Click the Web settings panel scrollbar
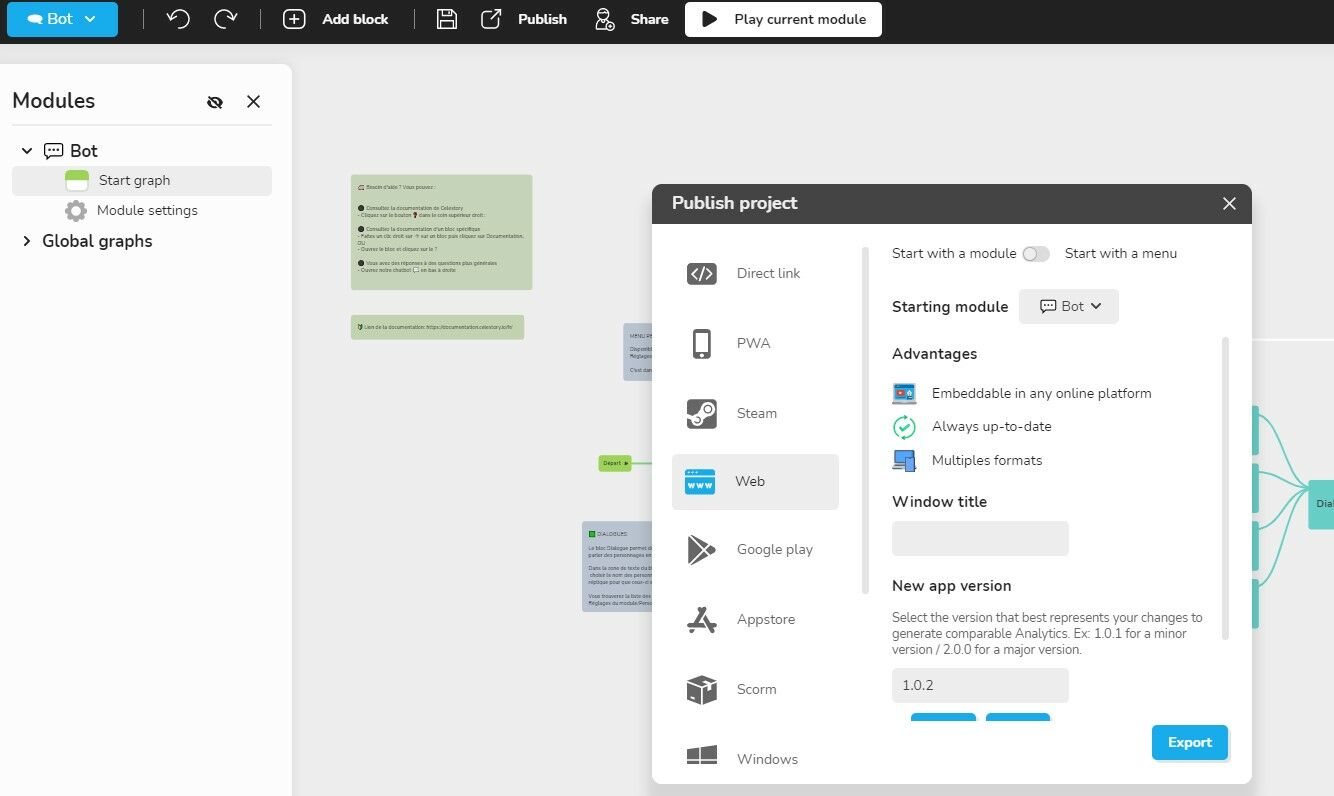The height and width of the screenshot is (796, 1334). click(x=1226, y=488)
